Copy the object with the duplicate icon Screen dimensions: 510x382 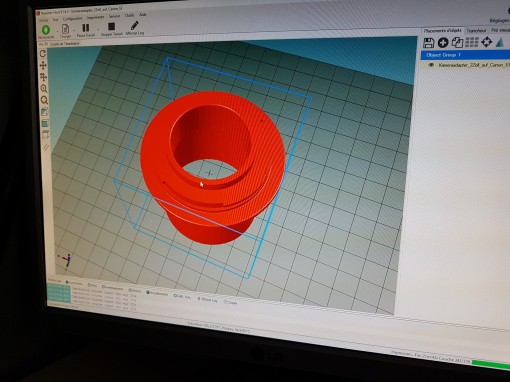457,42
